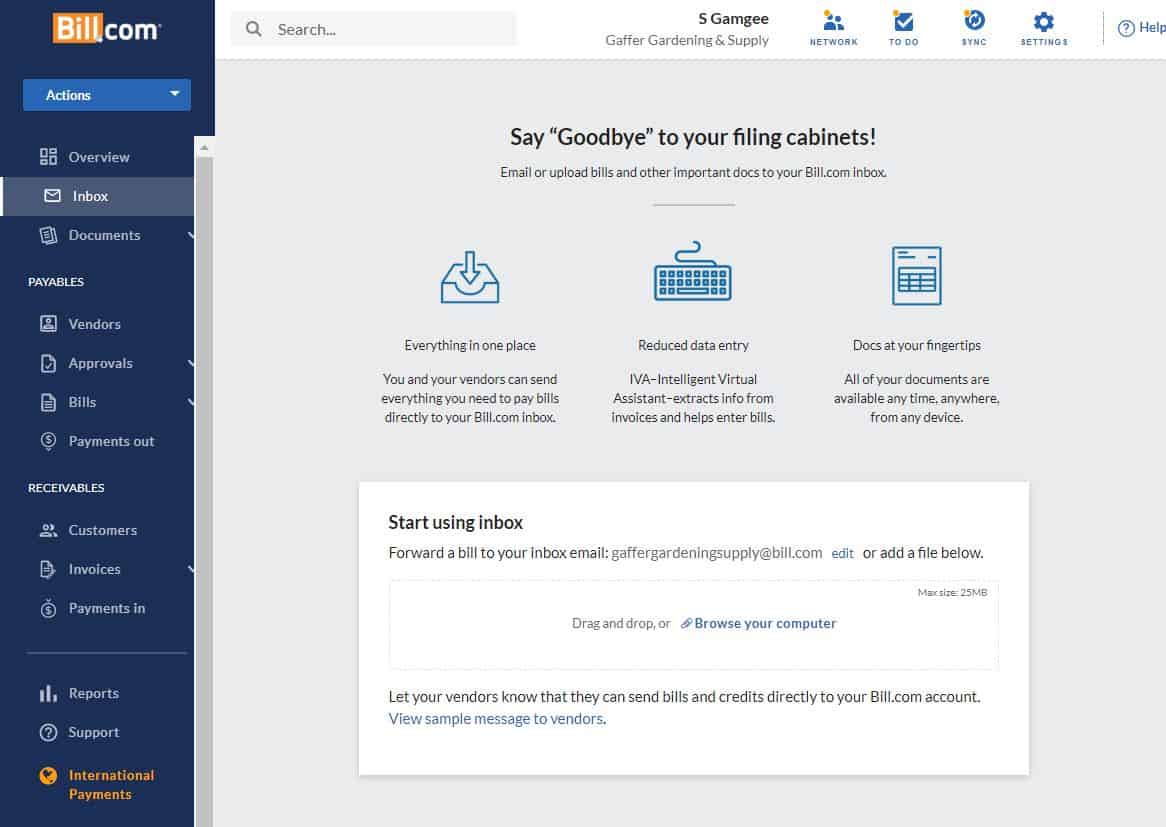Click the Bill.com logo
The height and width of the screenshot is (827, 1166).
(106, 28)
